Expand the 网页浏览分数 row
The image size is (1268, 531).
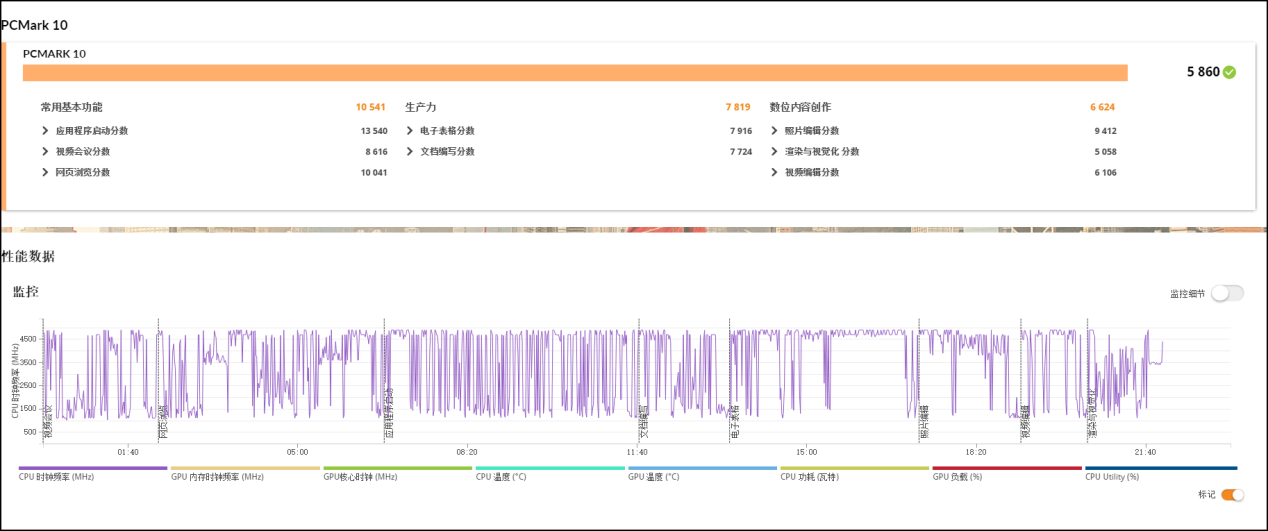coord(46,173)
